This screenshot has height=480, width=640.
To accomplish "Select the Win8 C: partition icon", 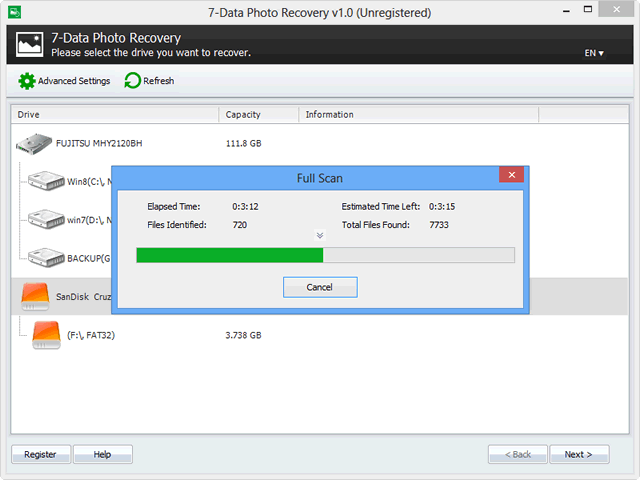I will pos(46,182).
